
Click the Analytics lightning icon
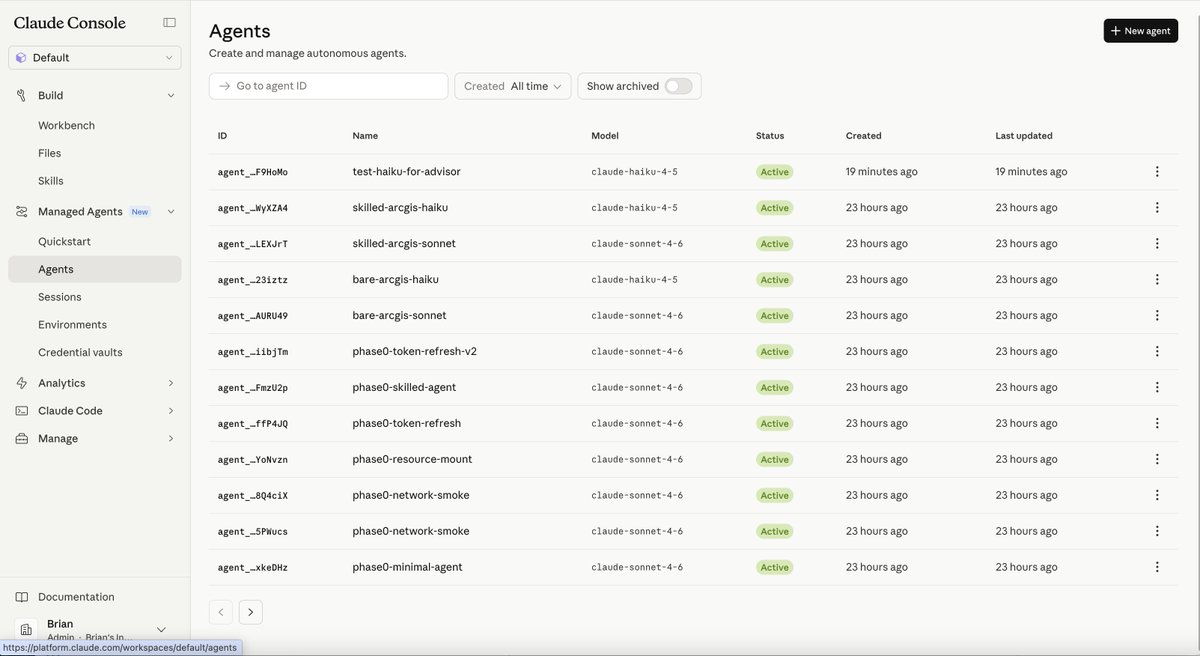pyautogui.click(x=22, y=383)
